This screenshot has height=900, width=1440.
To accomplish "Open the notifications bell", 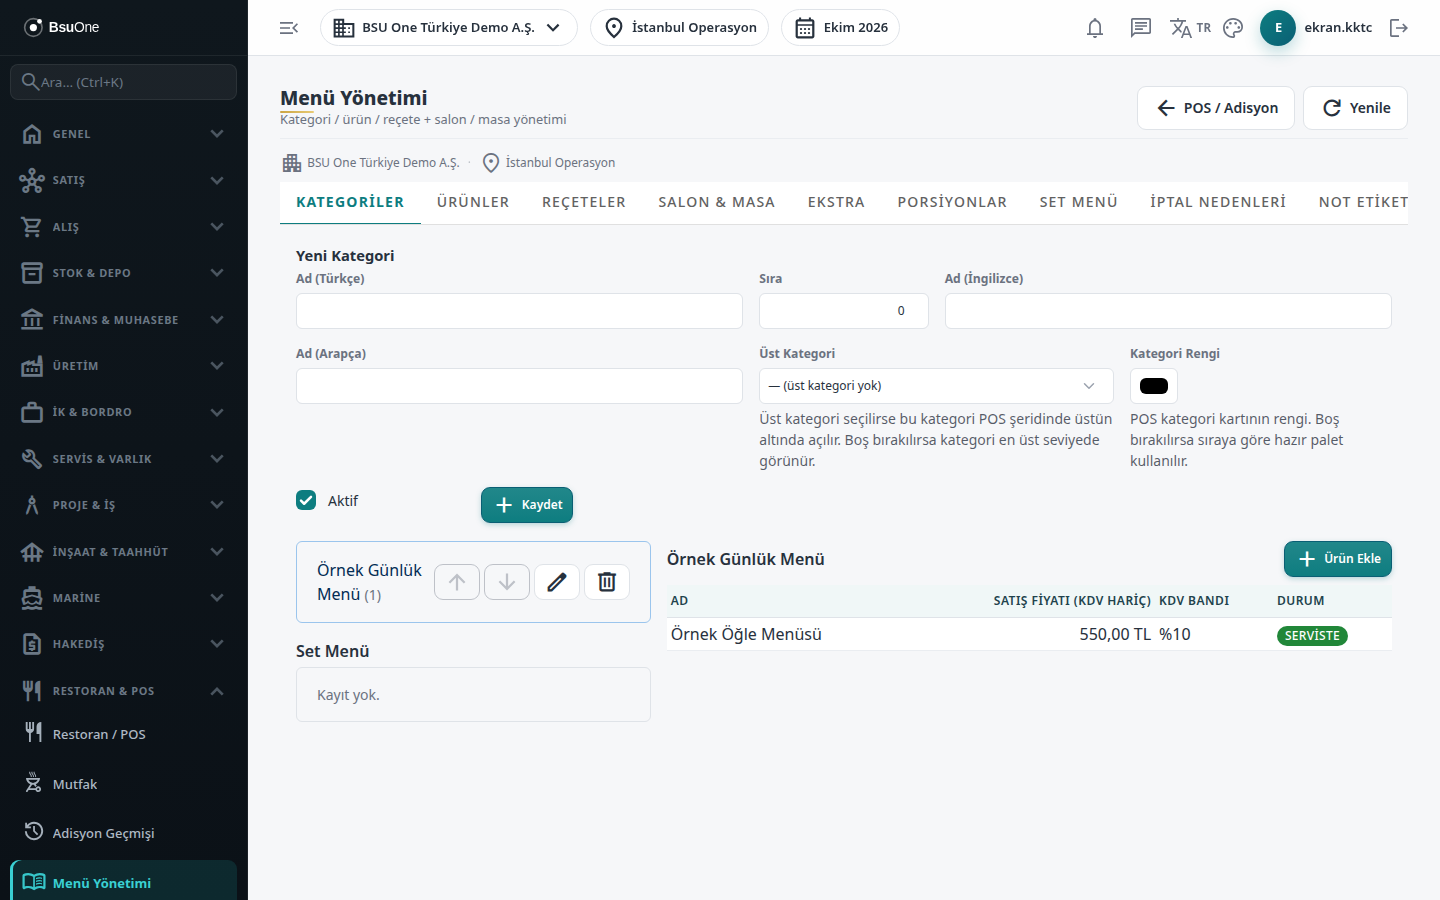I will click(1095, 28).
